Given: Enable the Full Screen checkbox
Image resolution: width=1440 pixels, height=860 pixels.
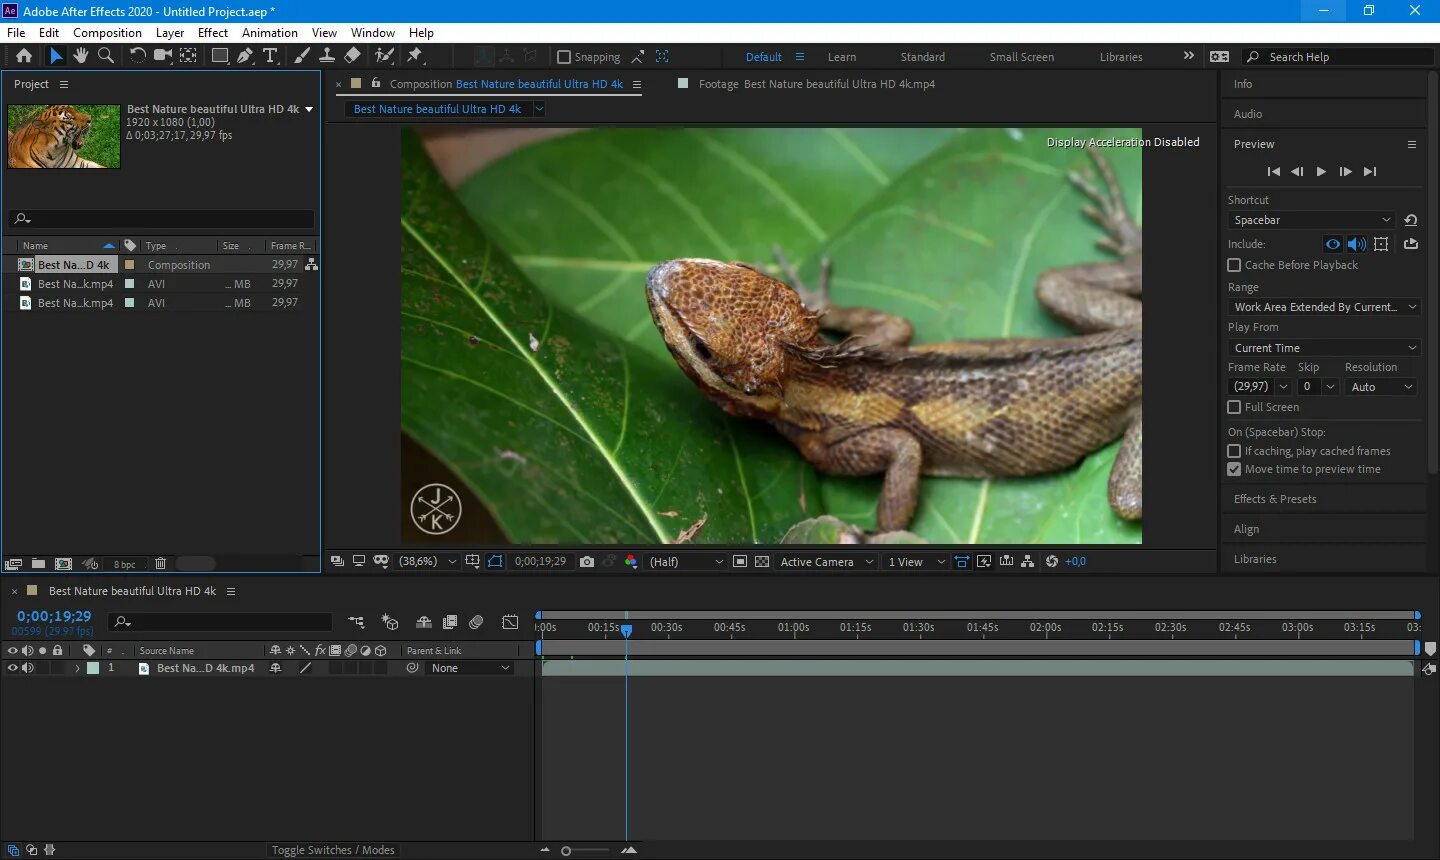Looking at the screenshot, I should point(1234,407).
